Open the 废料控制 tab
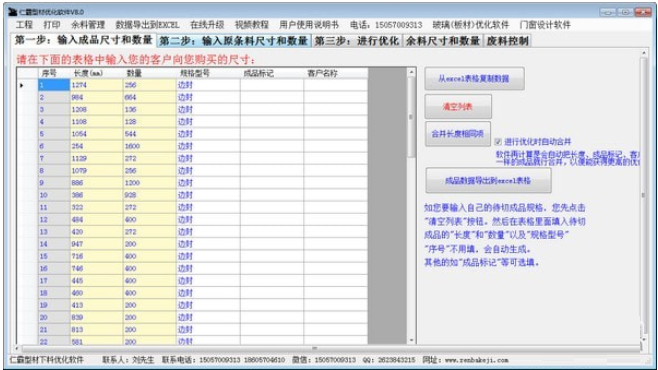 (507, 41)
